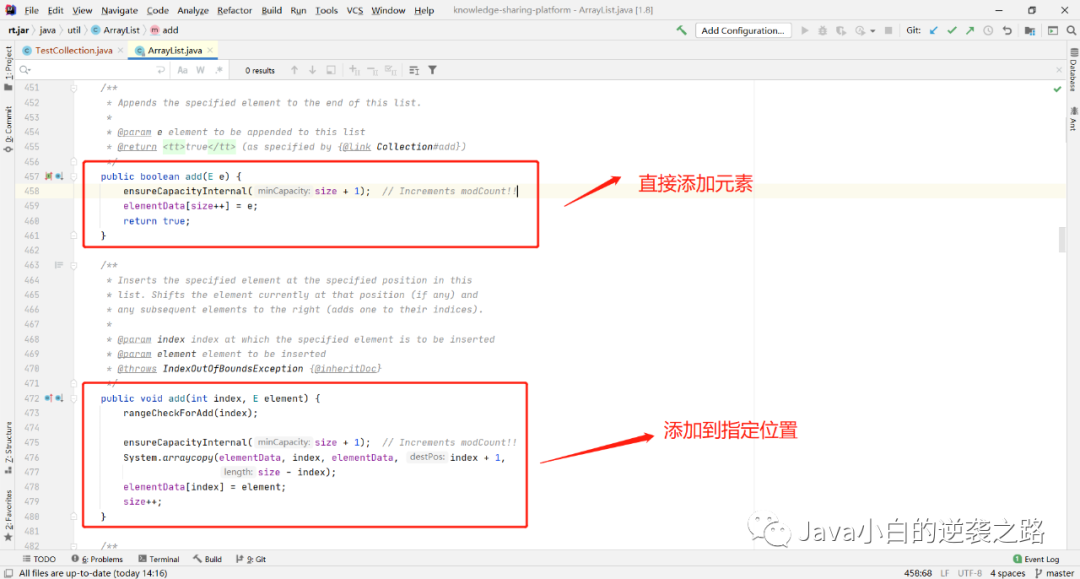
Task: Click the Debug bug icon
Action: [822, 30]
